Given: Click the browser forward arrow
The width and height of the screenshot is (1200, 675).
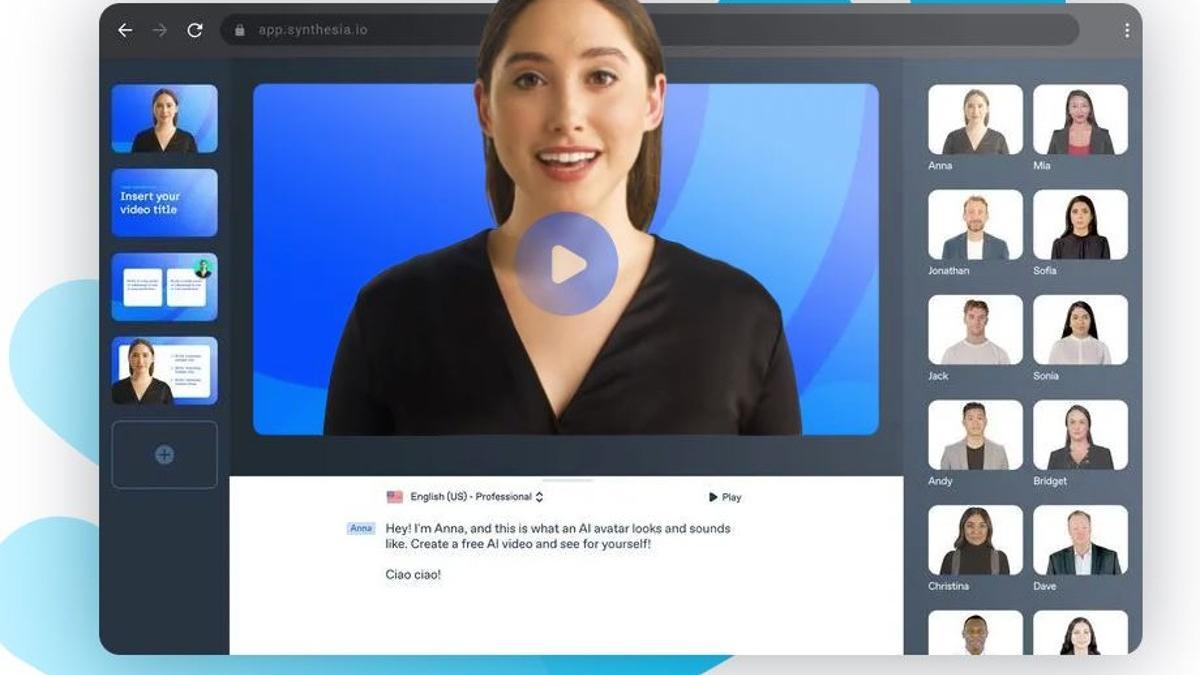Looking at the screenshot, I should click(160, 30).
